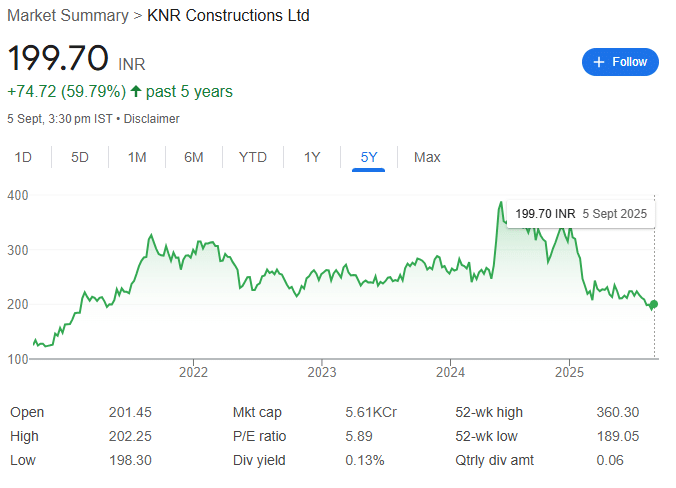
Task: Click the P/E ratio value 5.89
Action: pyautogui.click(x=359, y=436)
